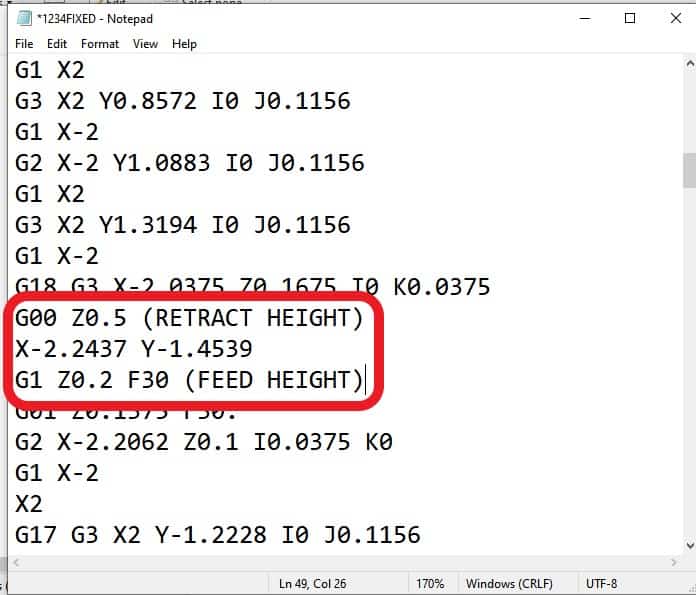Open the Format menu
The image size is (696, 595).
(x=100, y=44)
